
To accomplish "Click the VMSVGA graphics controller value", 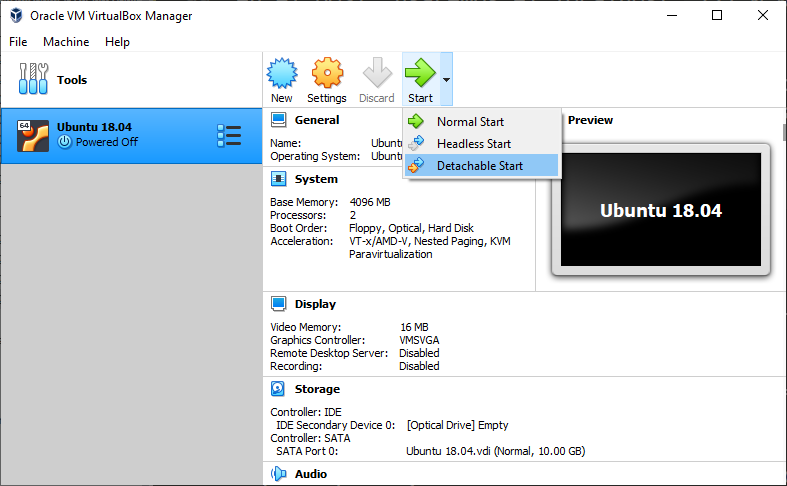I will coord(419,340).
